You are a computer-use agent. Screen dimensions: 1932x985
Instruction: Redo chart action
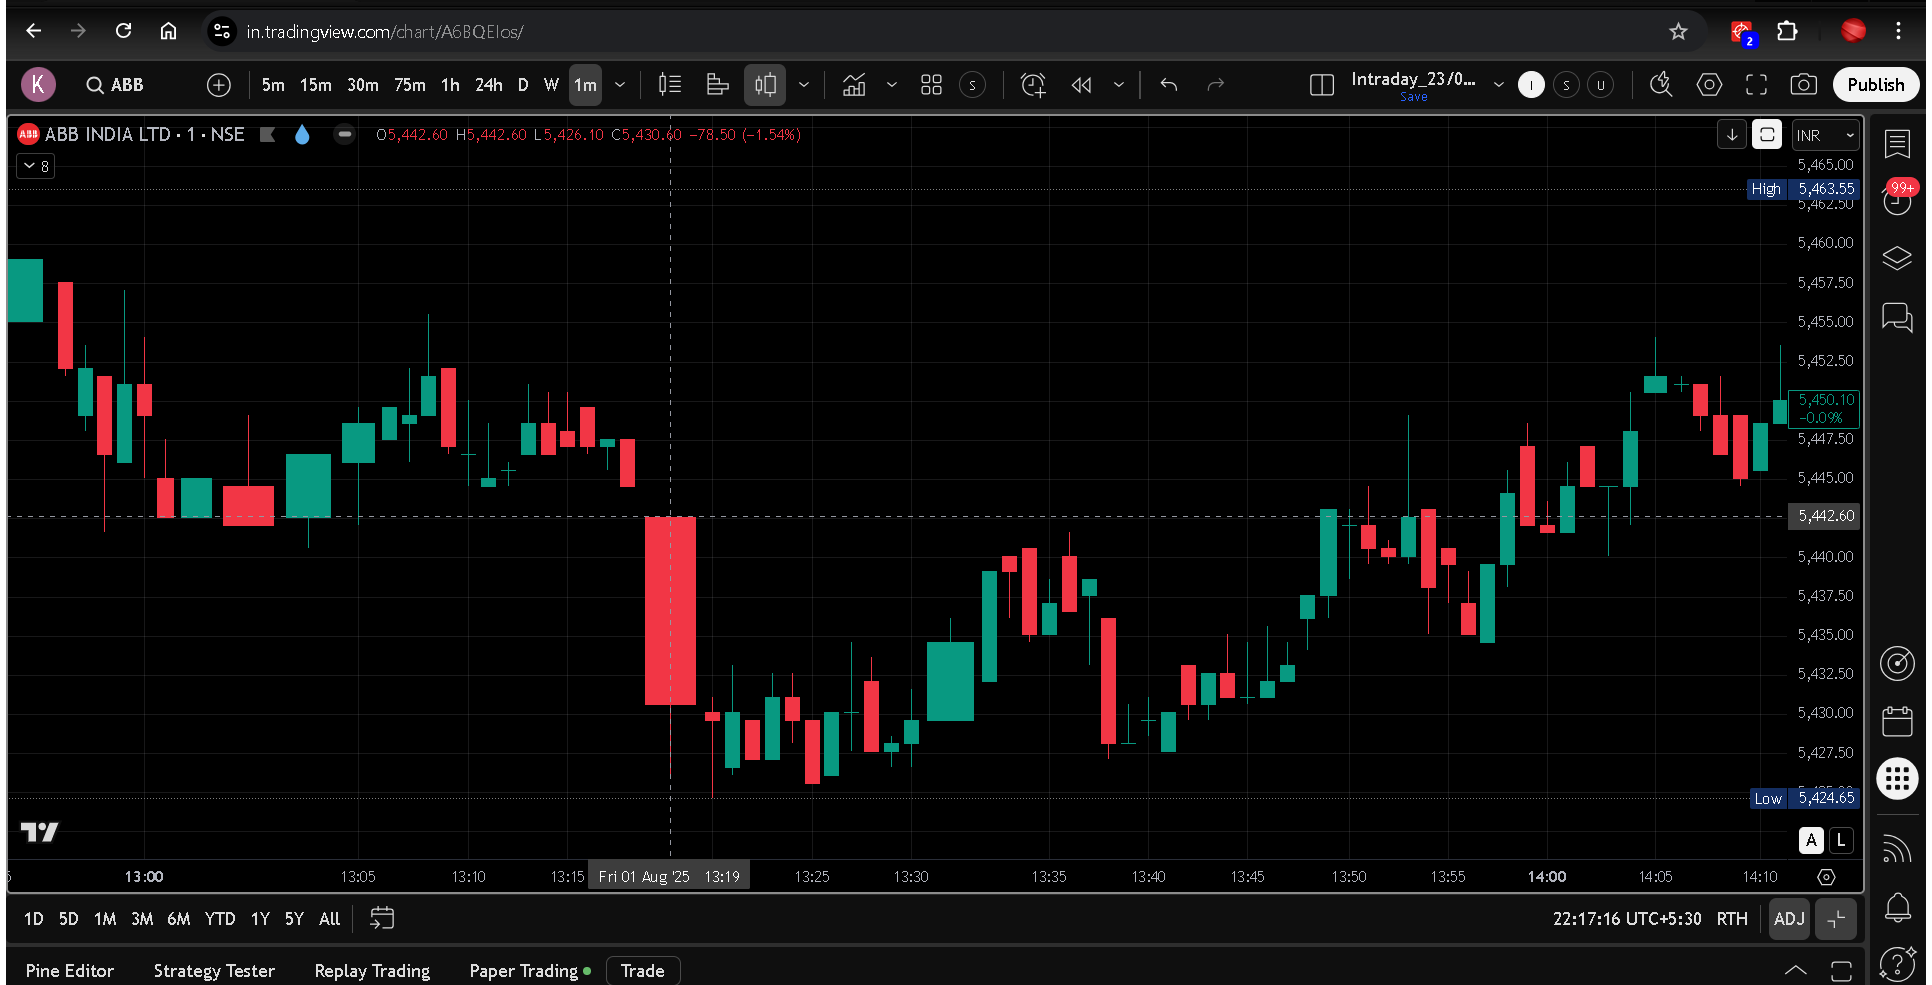[1215, 85]
